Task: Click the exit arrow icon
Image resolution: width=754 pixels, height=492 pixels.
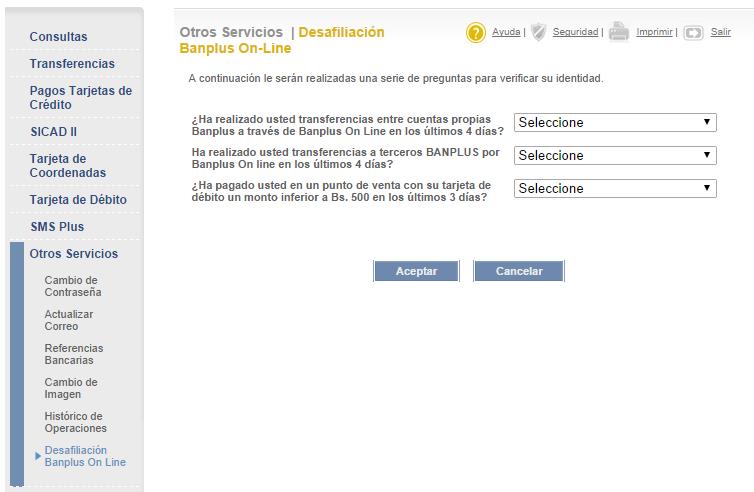Action: point(693,33)
